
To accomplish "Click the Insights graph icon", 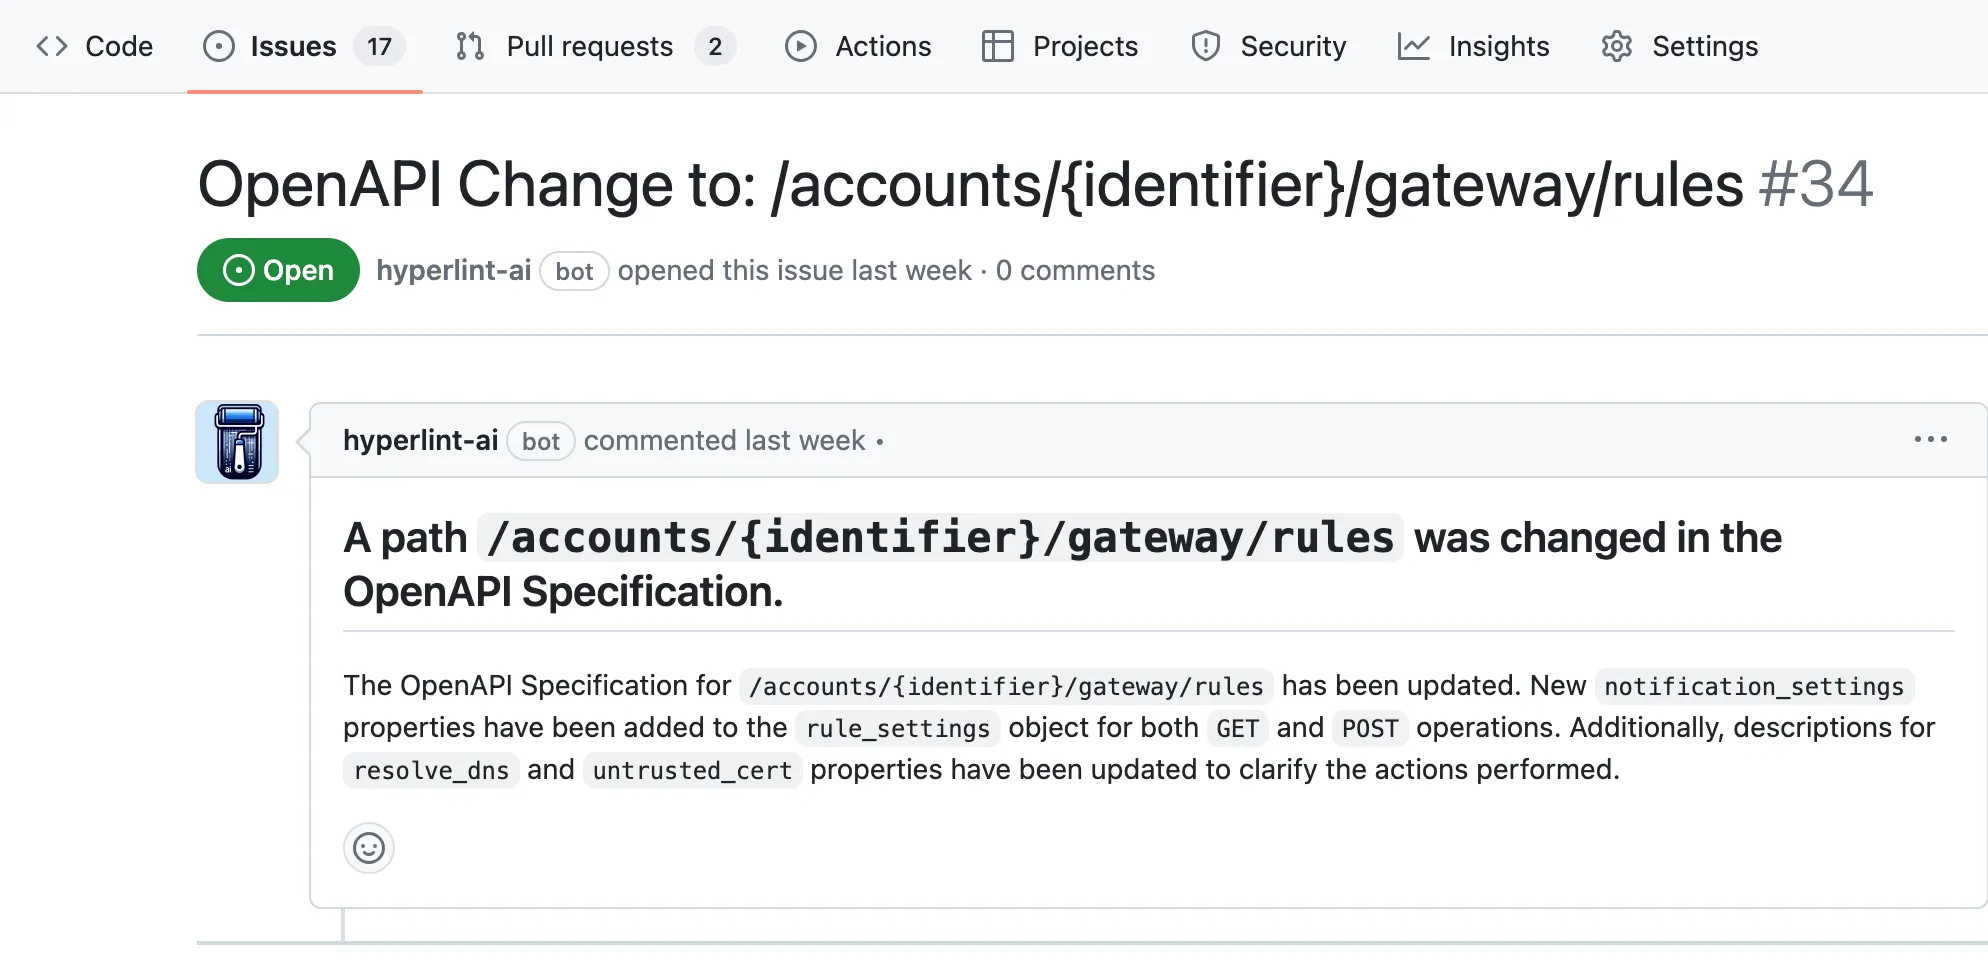I will (x=1413, y=46).
